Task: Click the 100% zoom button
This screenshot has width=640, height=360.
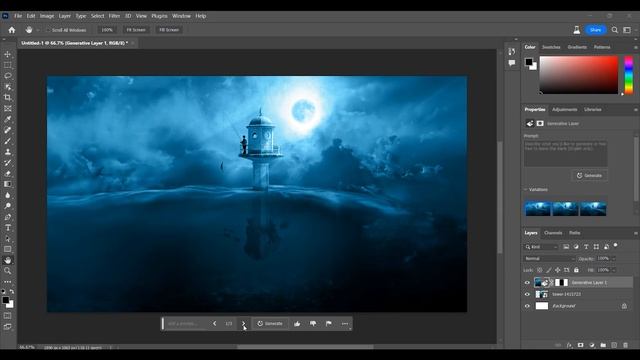Action: coord(107,30)
